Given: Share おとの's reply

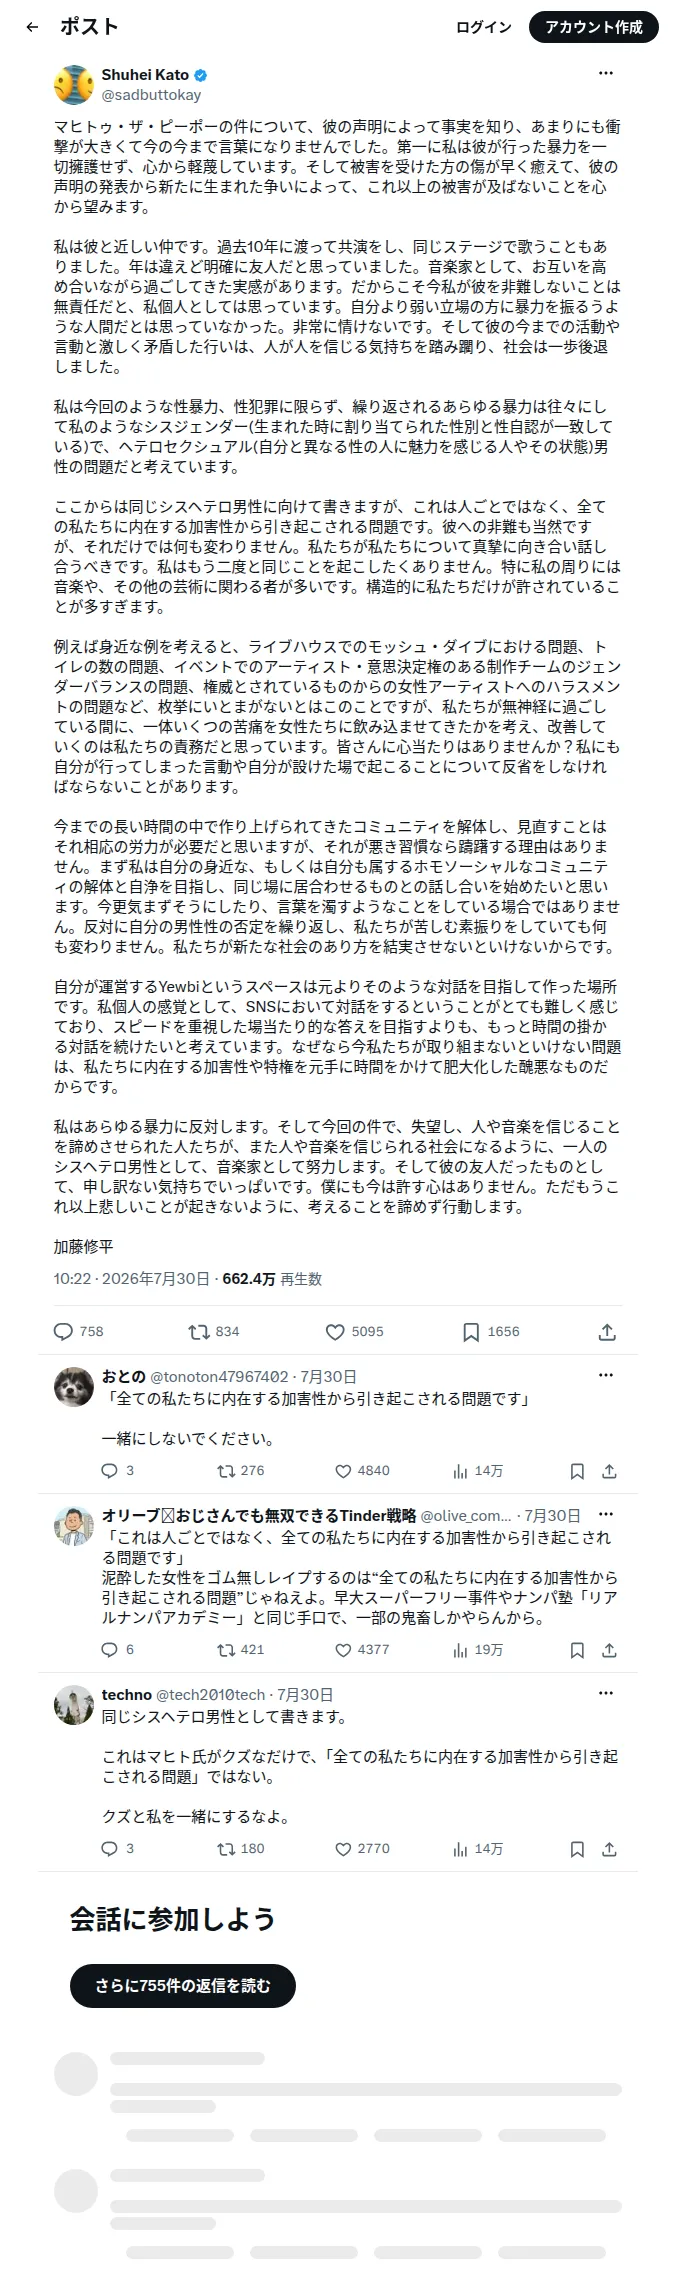Looking at the screenshot, I should 609,1471.
